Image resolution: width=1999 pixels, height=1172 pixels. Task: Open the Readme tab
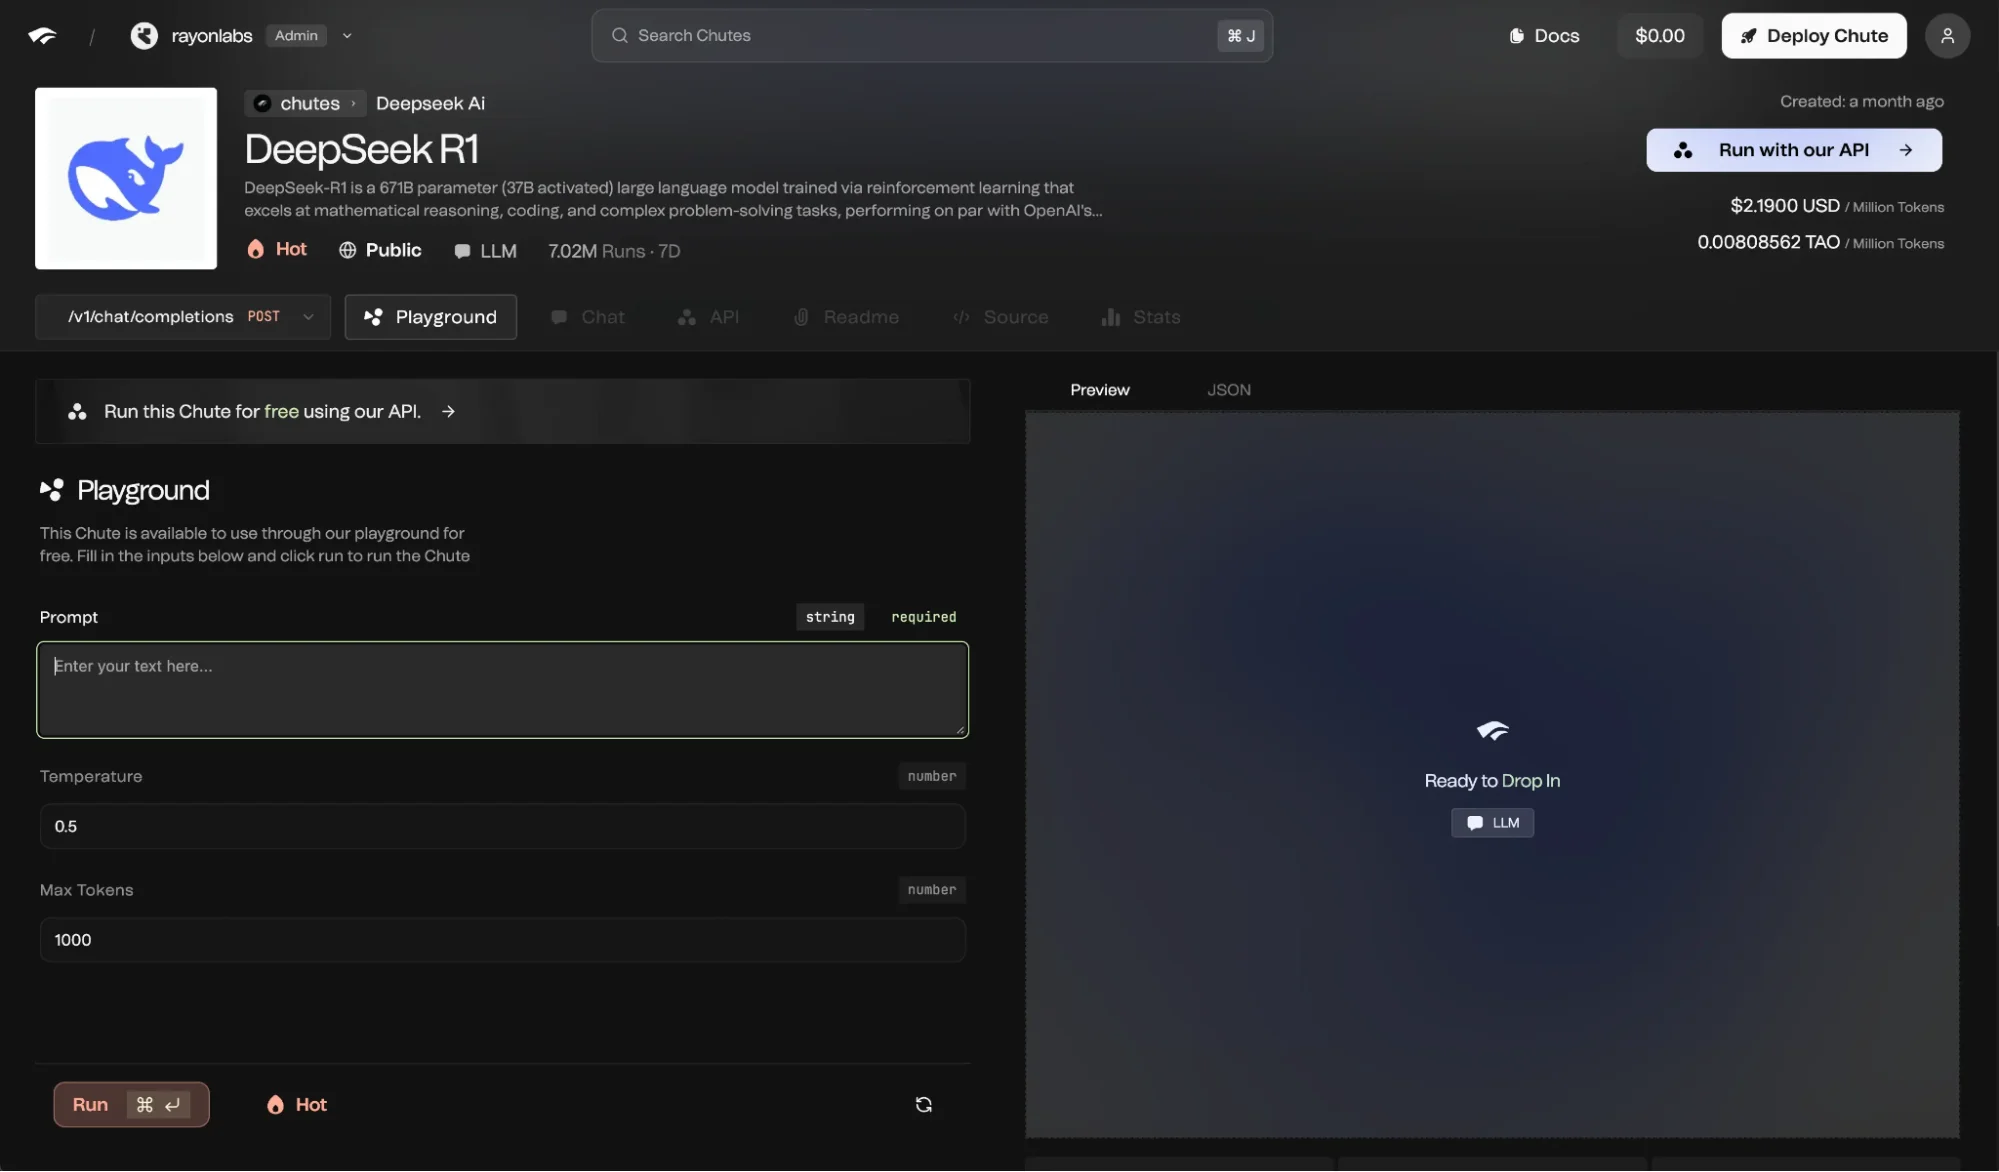[x=846, y=317]
